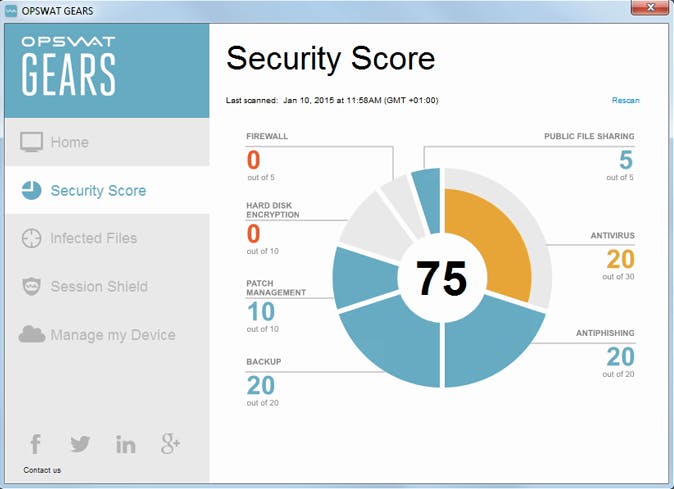
Task: Click the Public File Sharing chart slice
Action: [x=429, y=200]
